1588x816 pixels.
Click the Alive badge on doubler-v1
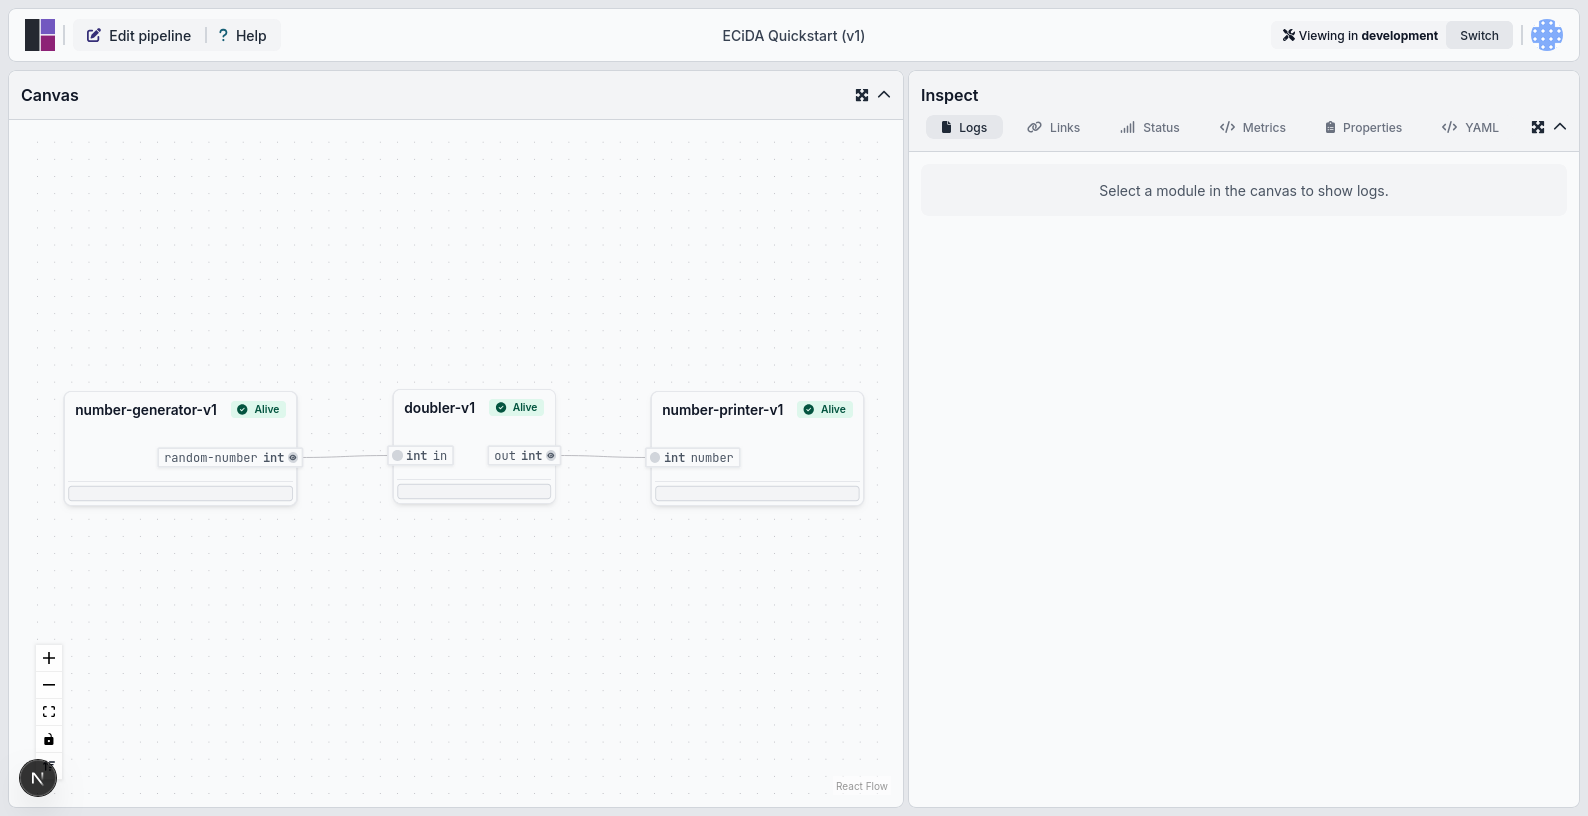pos(517,407)
